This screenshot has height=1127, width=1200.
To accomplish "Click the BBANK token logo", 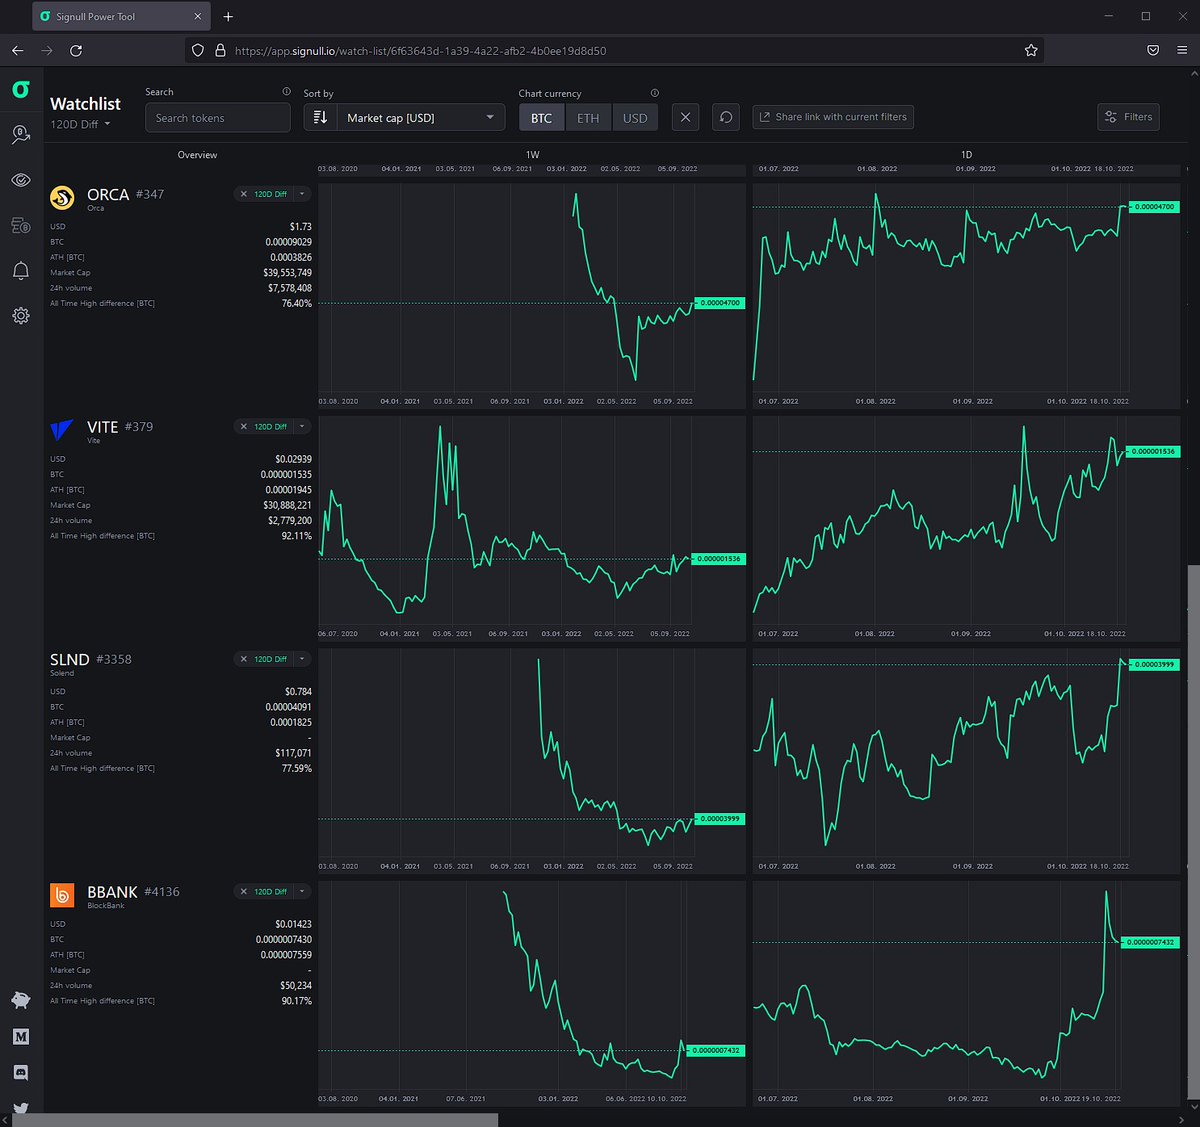I will click(62, 895).
